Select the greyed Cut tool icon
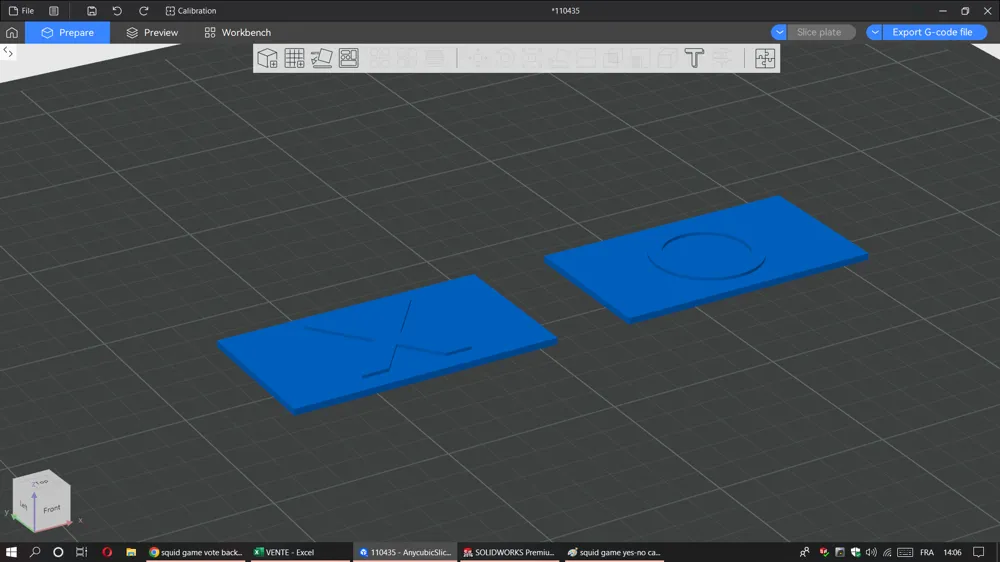 [585, 58]
